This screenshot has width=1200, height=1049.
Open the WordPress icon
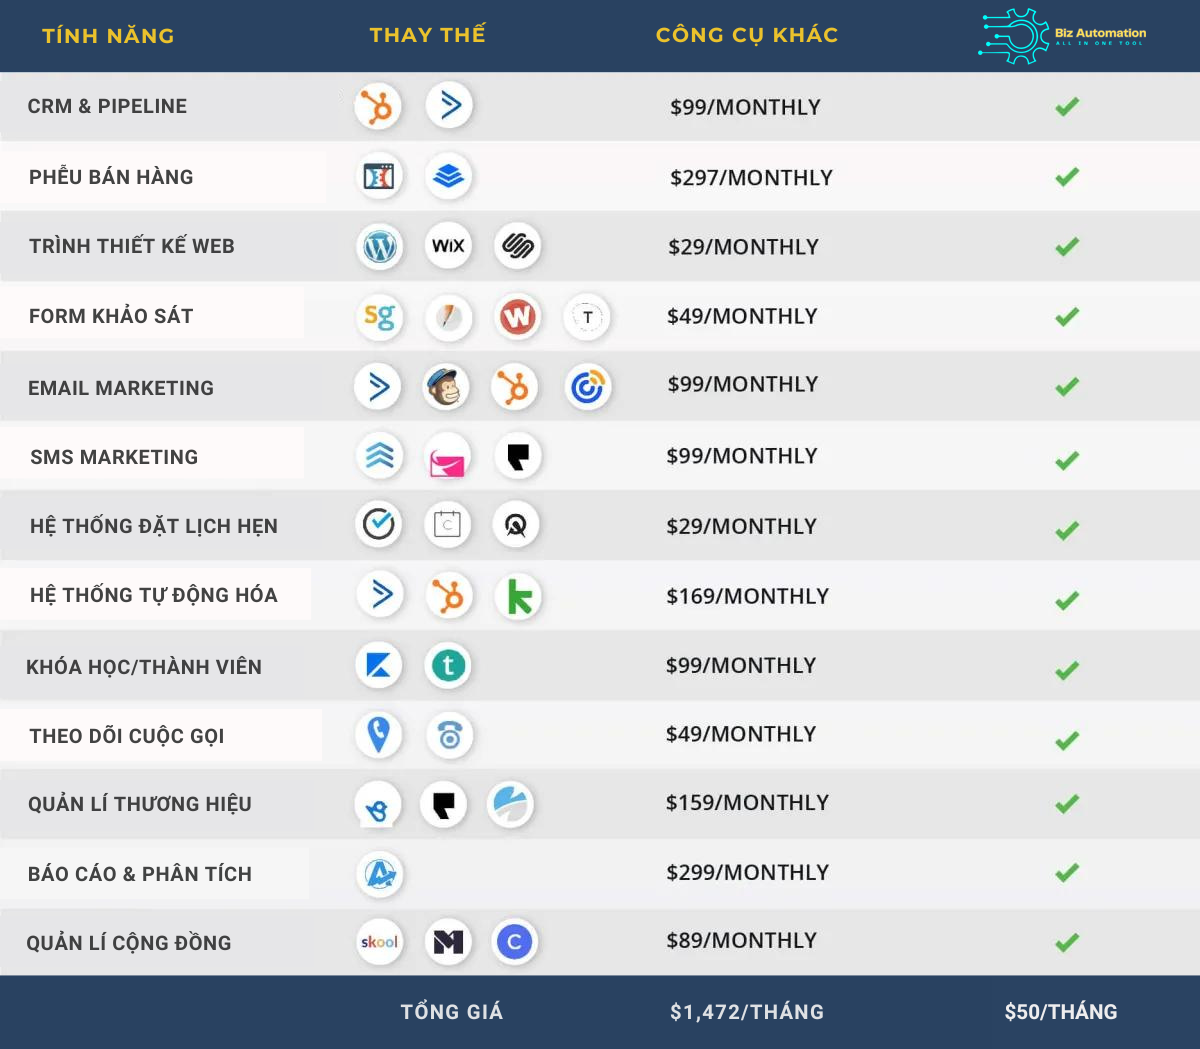pyautogui.click(x=380, y=246)
